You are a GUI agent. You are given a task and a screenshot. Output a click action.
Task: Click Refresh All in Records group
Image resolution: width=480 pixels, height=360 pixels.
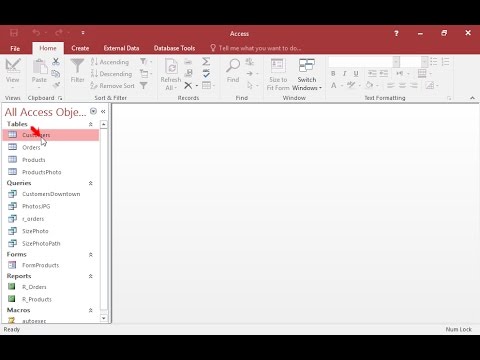(x=171, y=74)
